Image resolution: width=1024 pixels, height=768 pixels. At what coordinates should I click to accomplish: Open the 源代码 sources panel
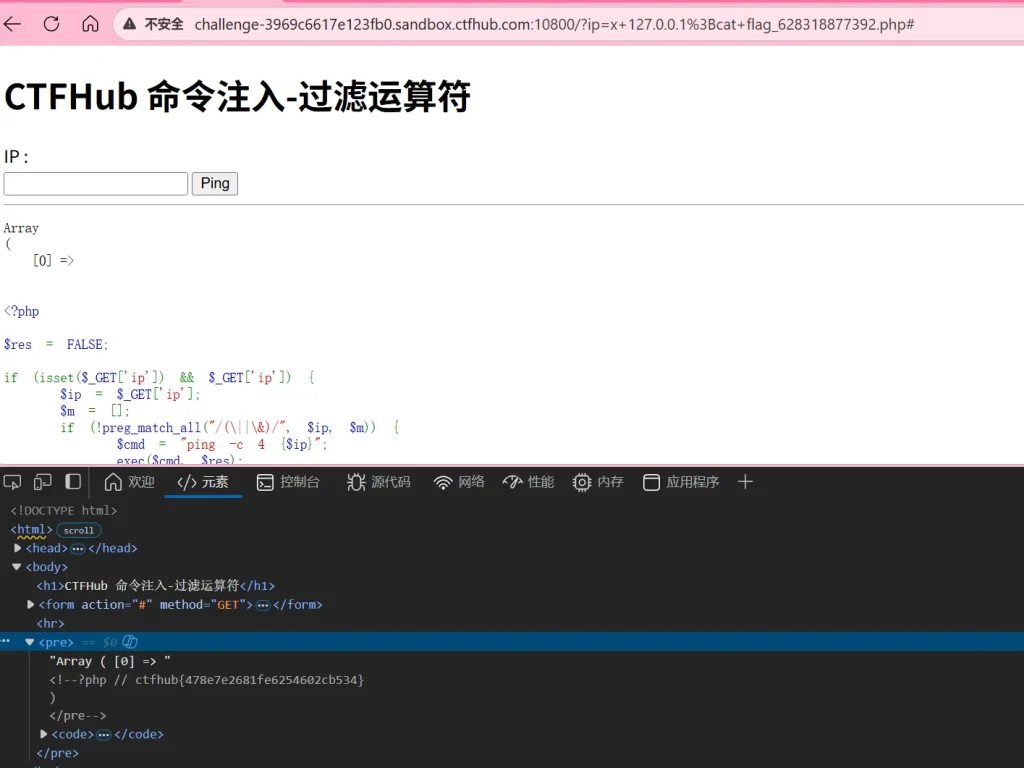point(378,482)
